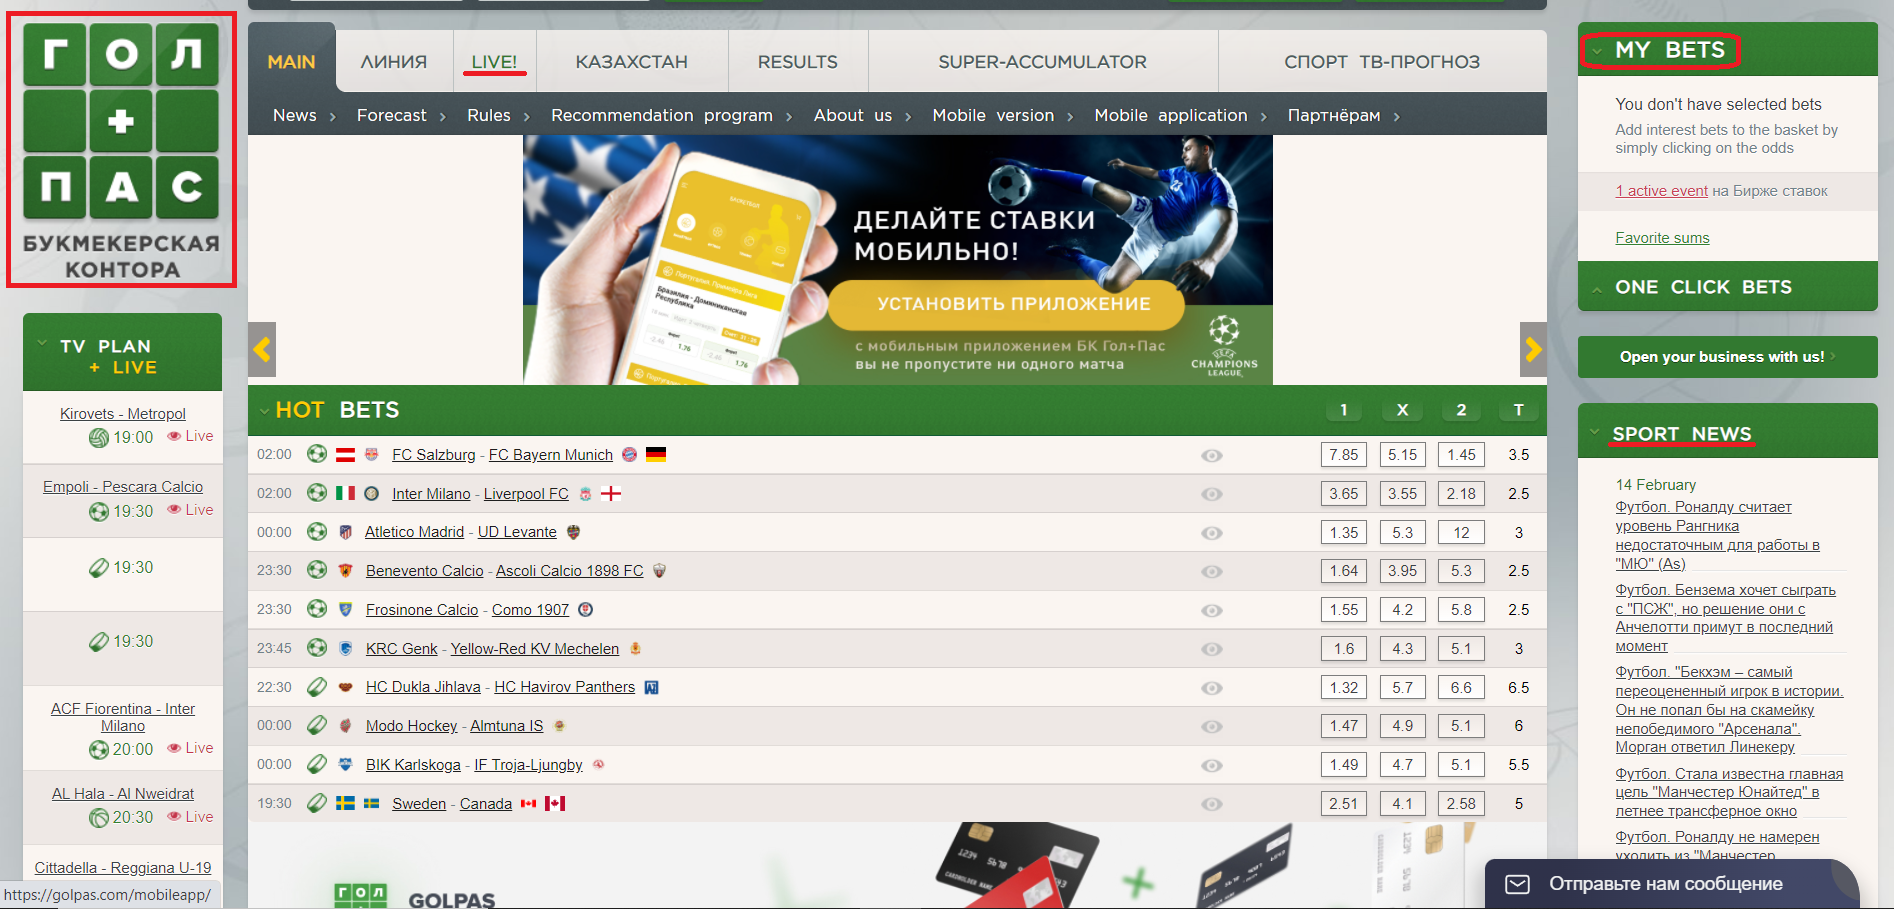Image resolution: width=1894 pixels, height=909 pixels.
Task: Click soccer ball icon in KRC Genk row
Action: click(317, 648)
